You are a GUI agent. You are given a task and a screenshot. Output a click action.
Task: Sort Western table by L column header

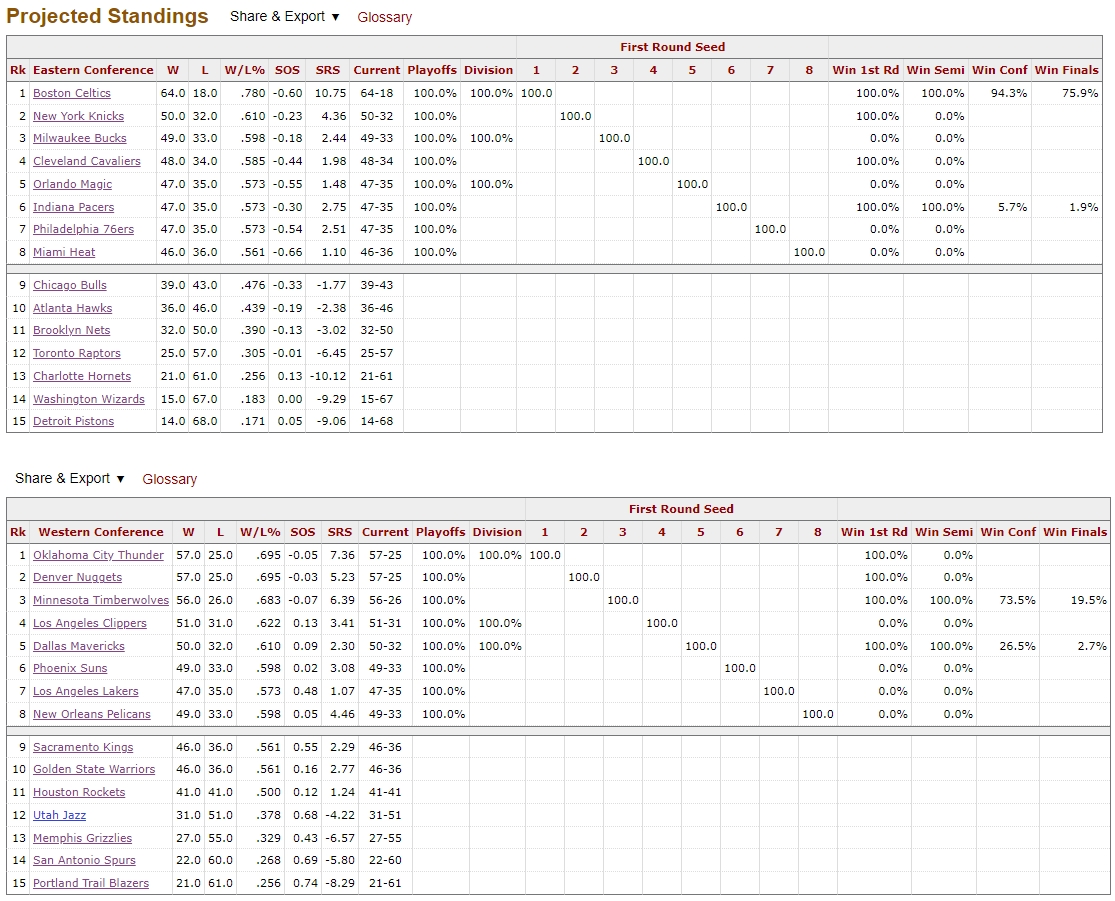click(x=220, y=532)
